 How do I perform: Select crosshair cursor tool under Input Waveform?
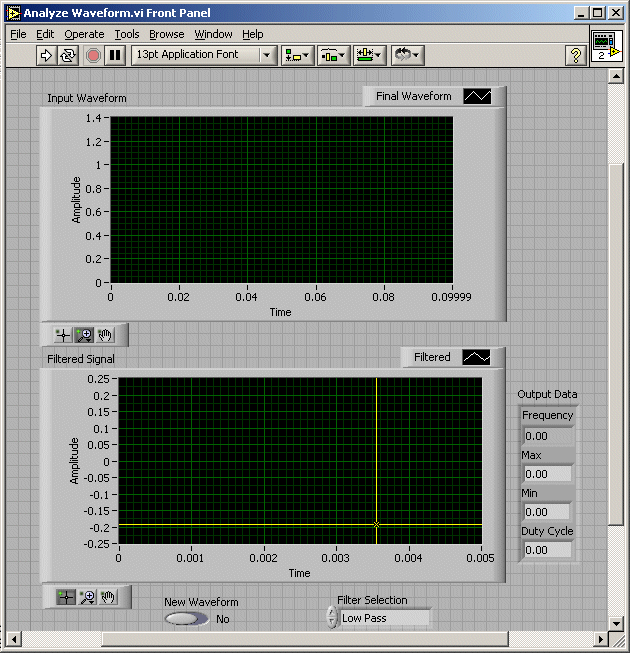62,335
